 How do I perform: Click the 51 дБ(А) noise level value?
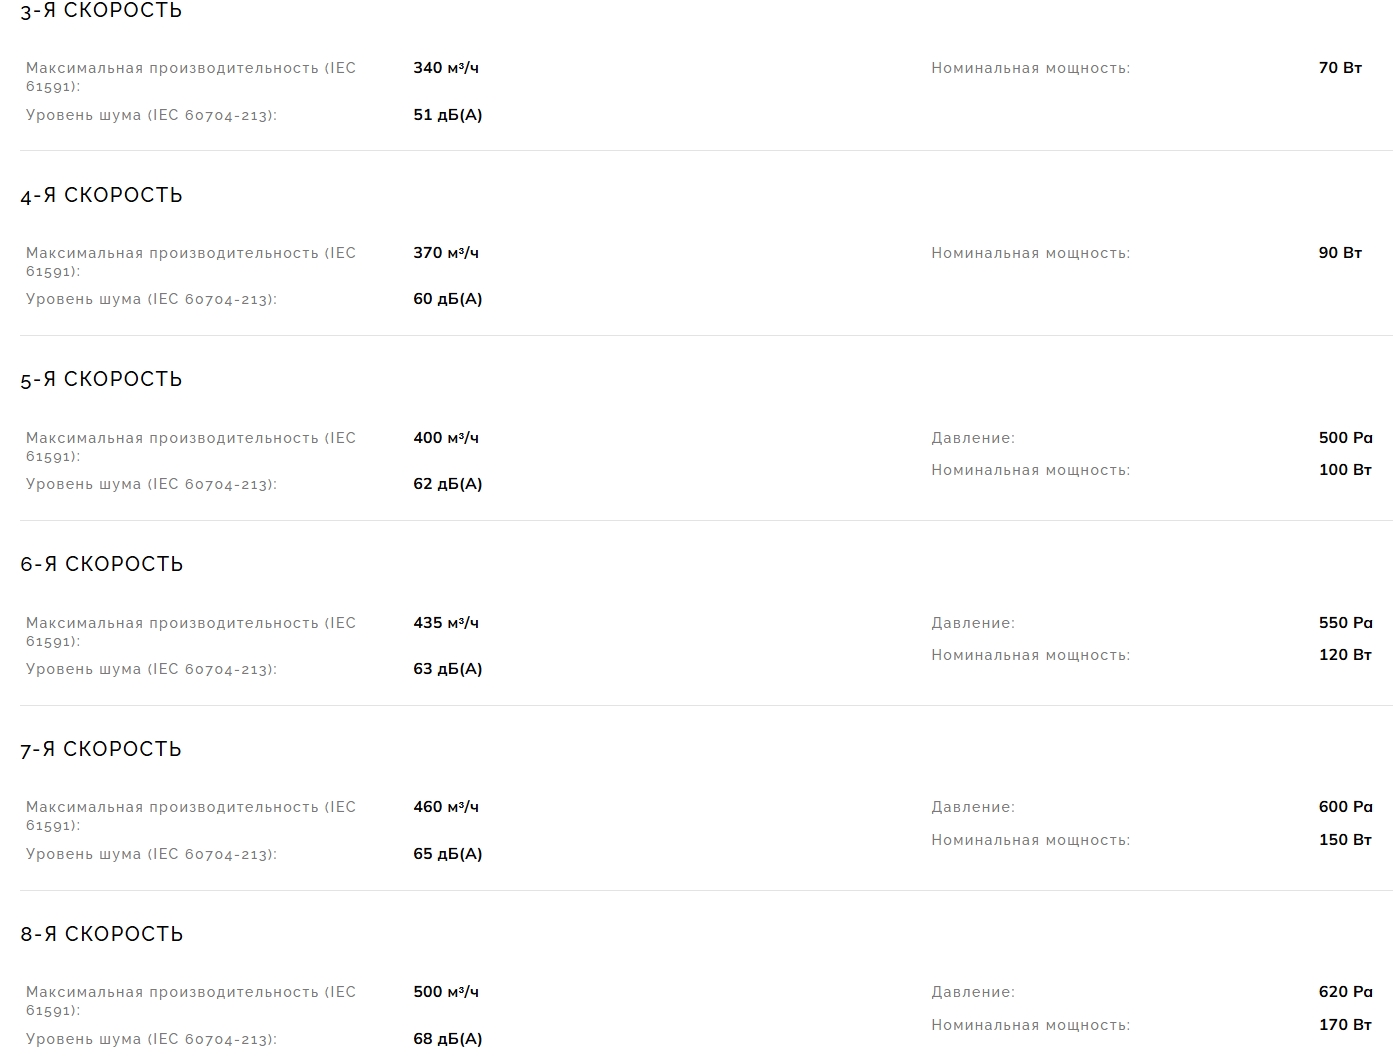(447, 115)
